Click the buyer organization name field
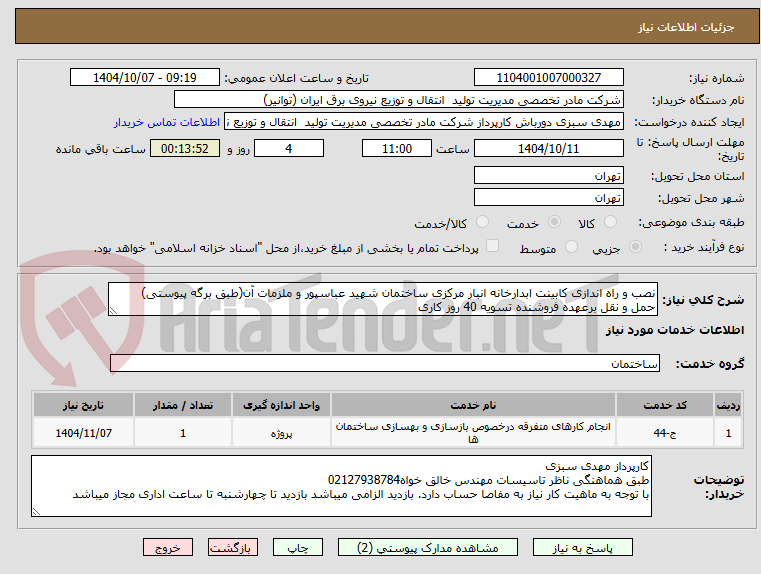 398,100
